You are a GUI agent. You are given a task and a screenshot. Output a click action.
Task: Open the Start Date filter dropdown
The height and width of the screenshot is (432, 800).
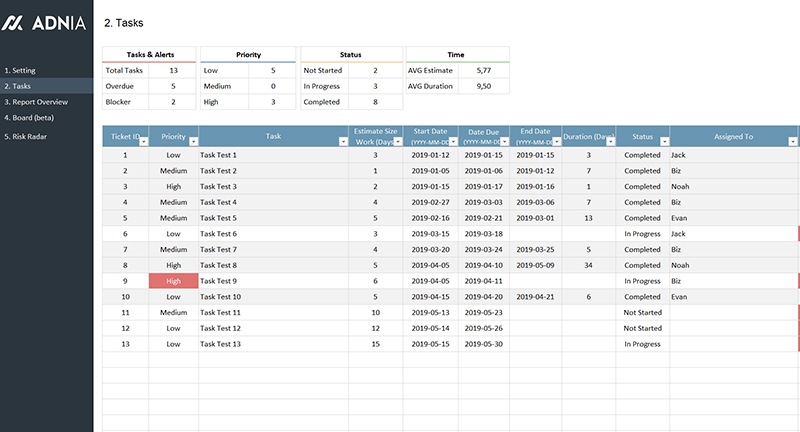452,142
